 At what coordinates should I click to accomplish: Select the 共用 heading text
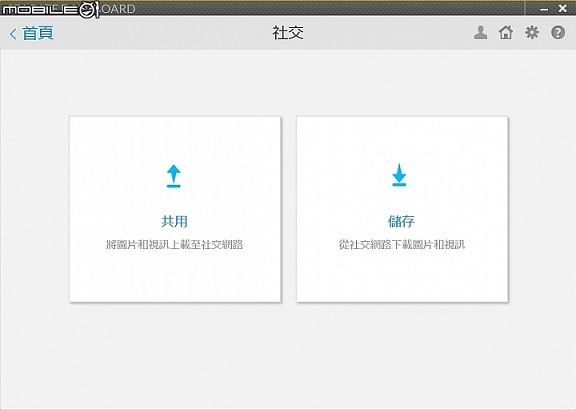[x=174, y=221]
